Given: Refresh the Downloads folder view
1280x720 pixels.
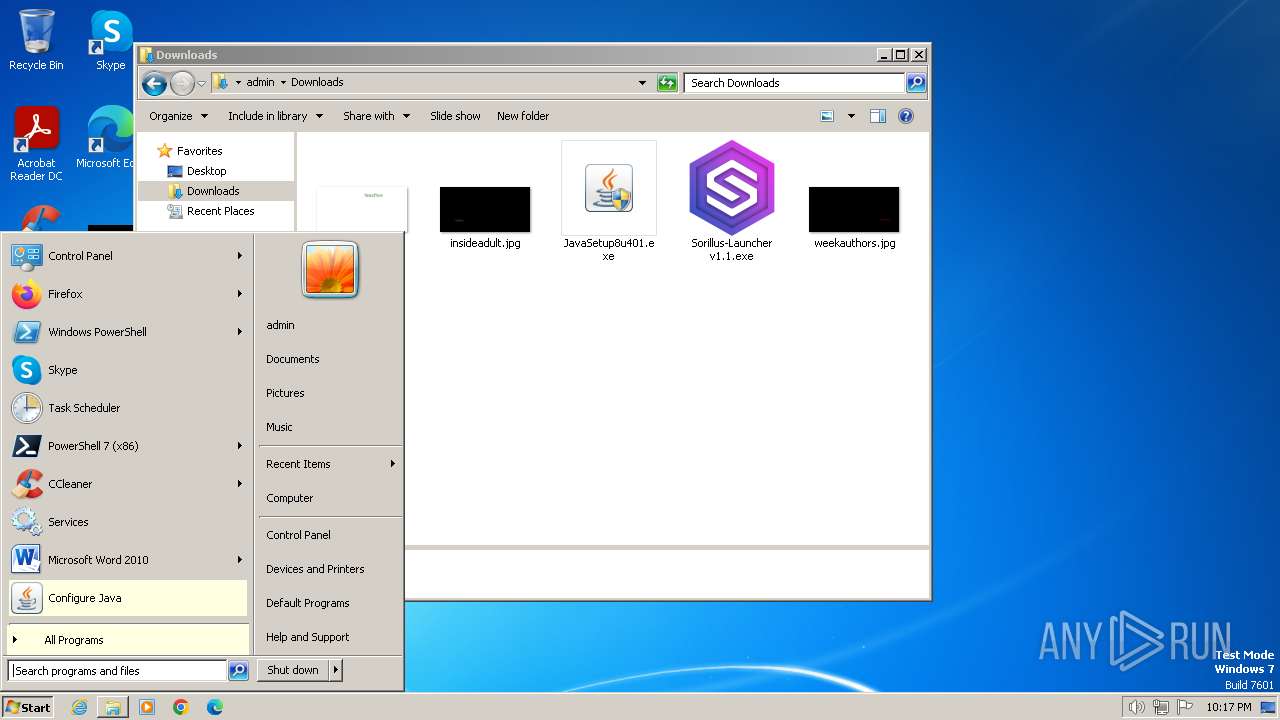Looking at the screenshot, I should [x=667, y=83].
